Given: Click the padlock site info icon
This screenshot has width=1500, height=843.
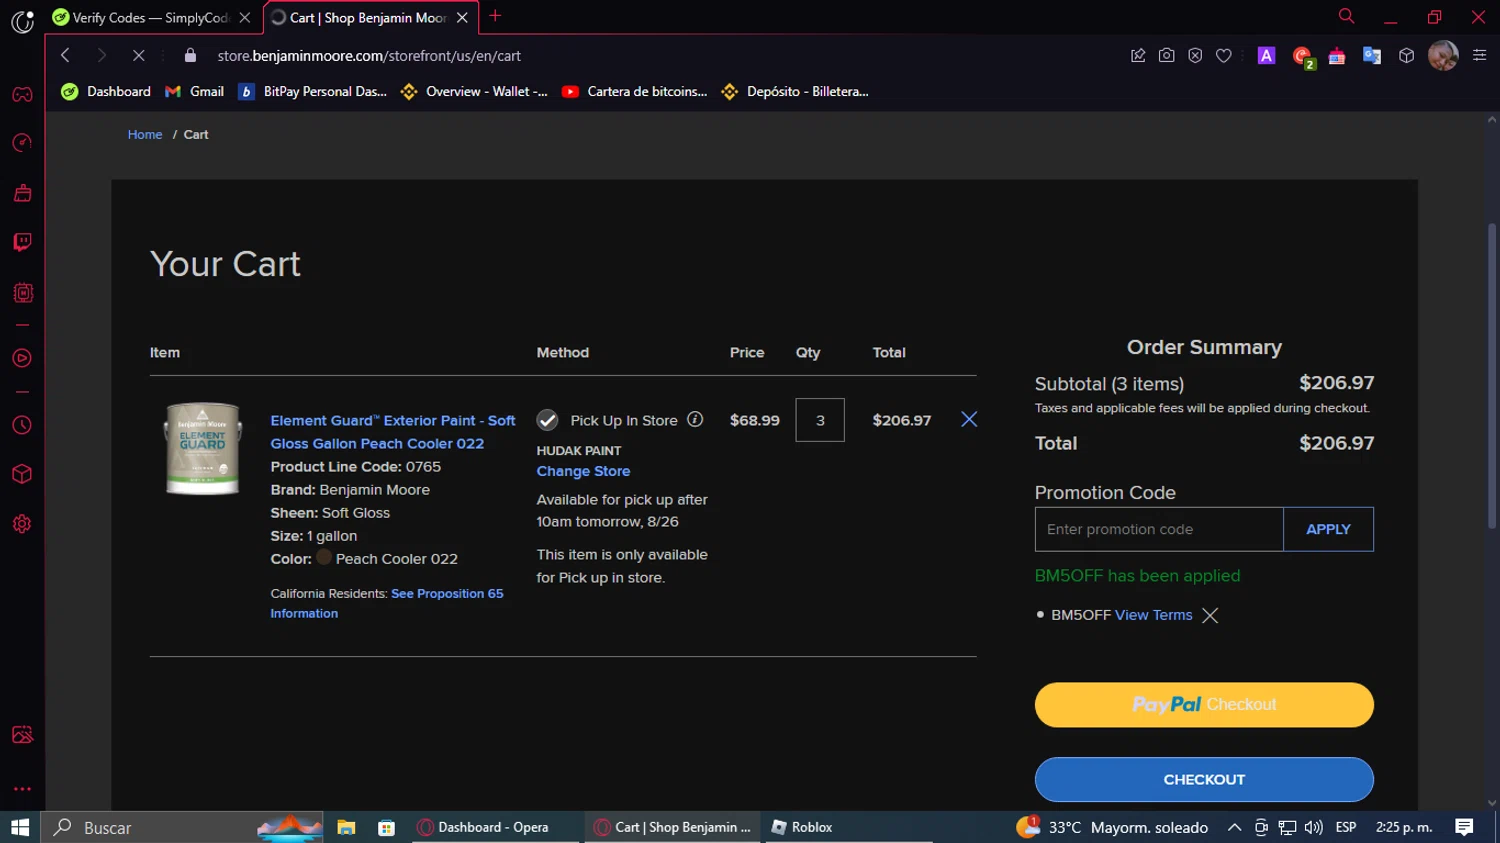Looking at the screenshot, I should (x=191, y=56).
